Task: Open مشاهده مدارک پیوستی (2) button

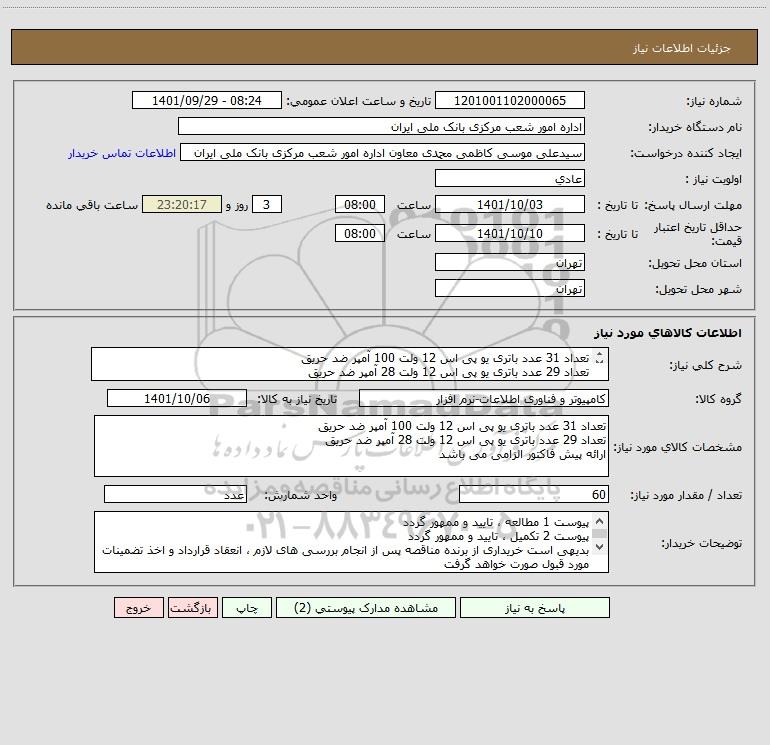Action: 366,608
